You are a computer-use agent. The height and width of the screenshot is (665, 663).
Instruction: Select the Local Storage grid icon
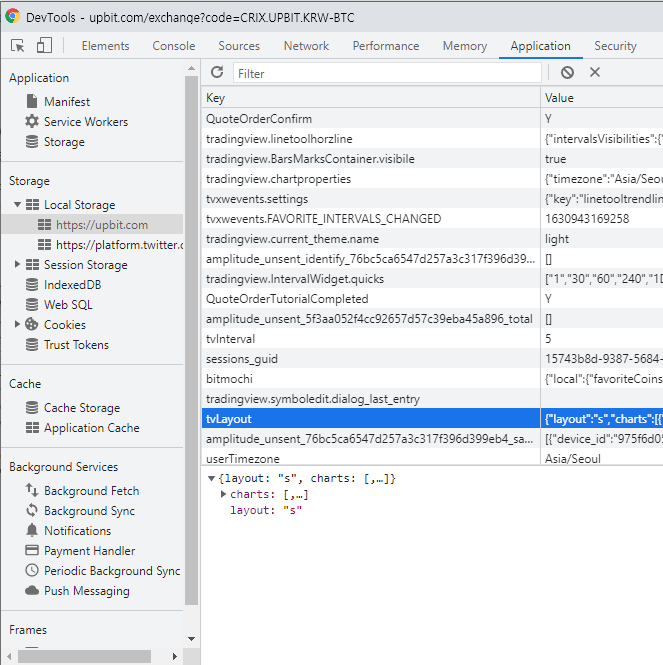pos(32,205)
